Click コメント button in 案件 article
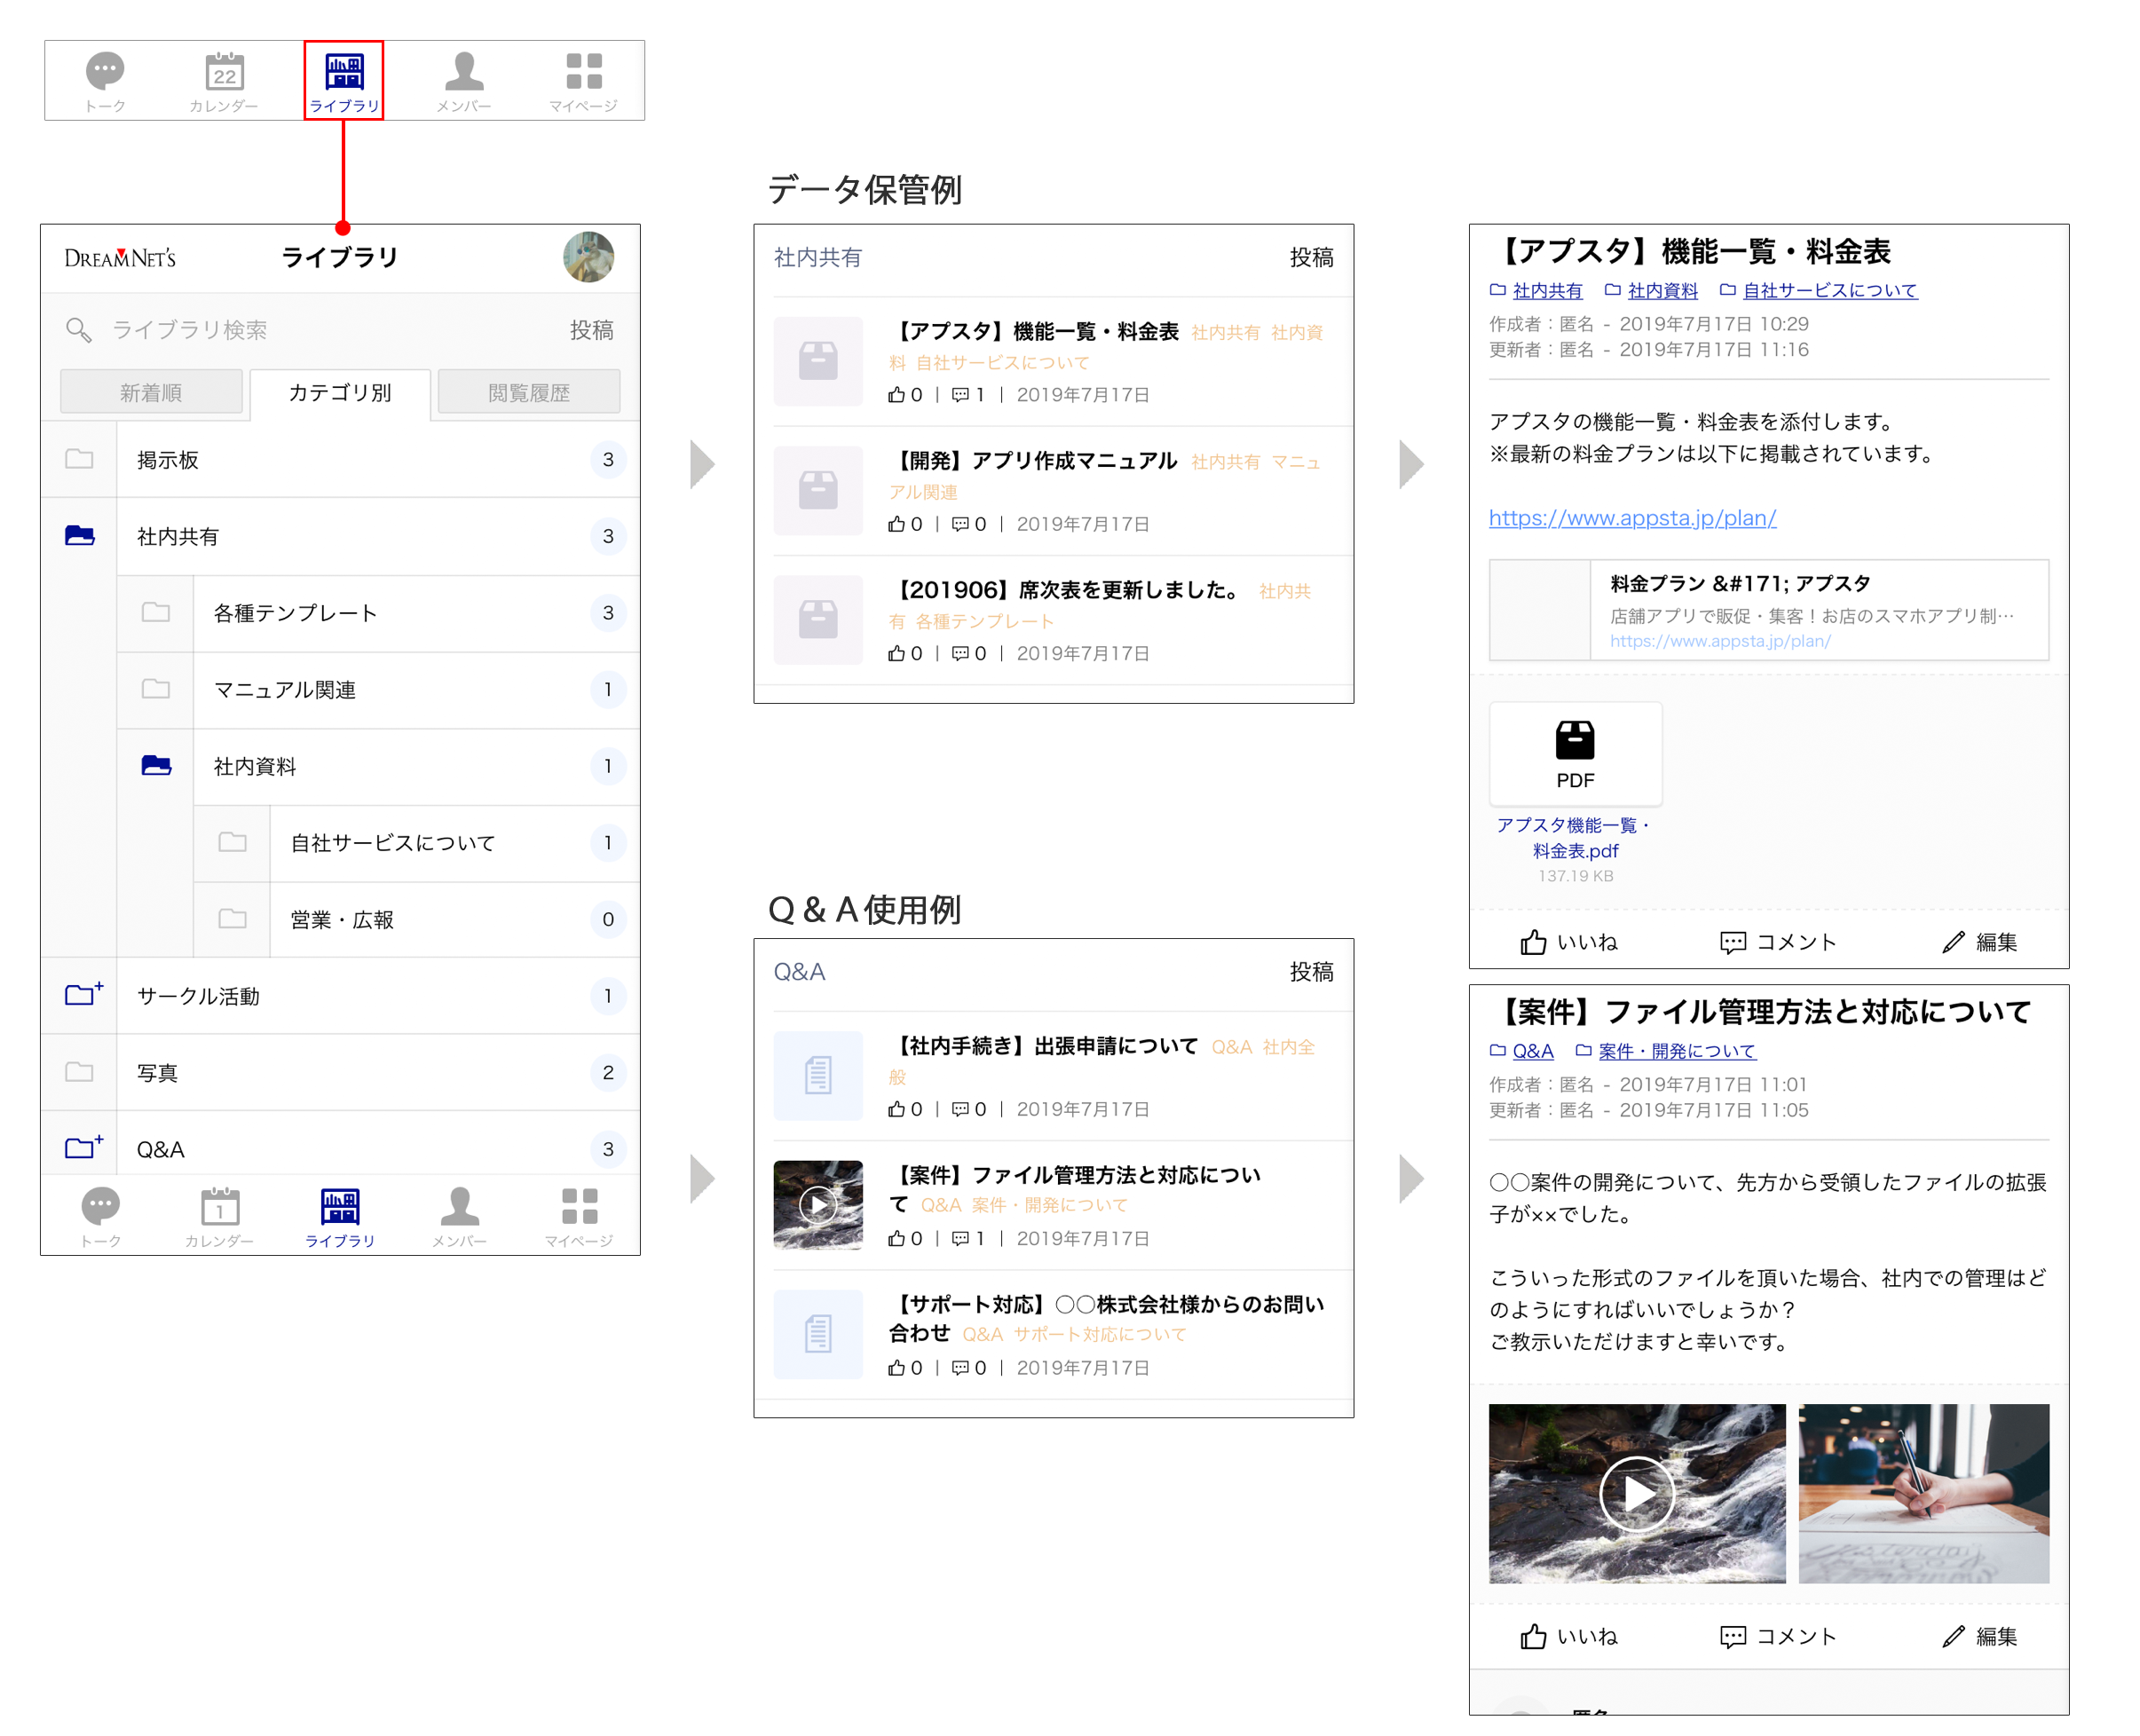This screenshot has height=1736, width=2140. tap(1777, 1636)
